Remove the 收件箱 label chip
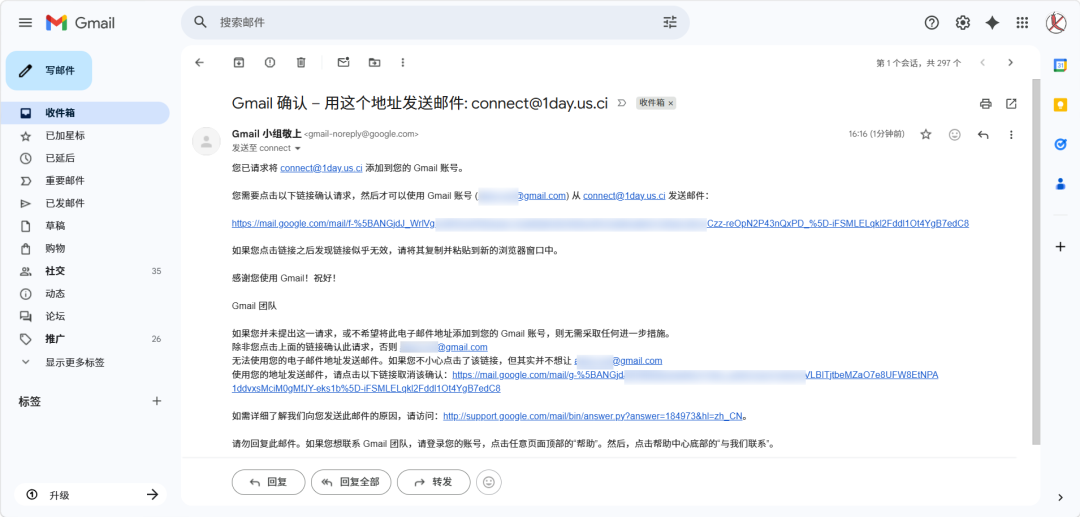 (x=672, y=103)
